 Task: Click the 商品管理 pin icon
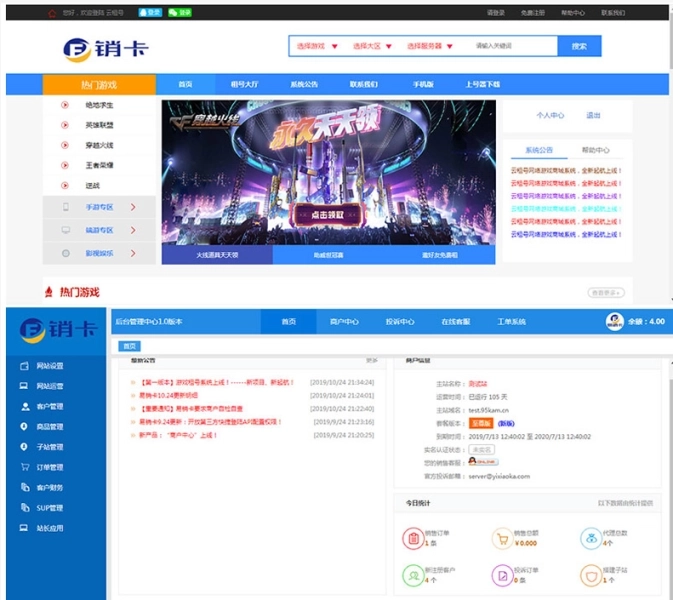click(24, 426)
